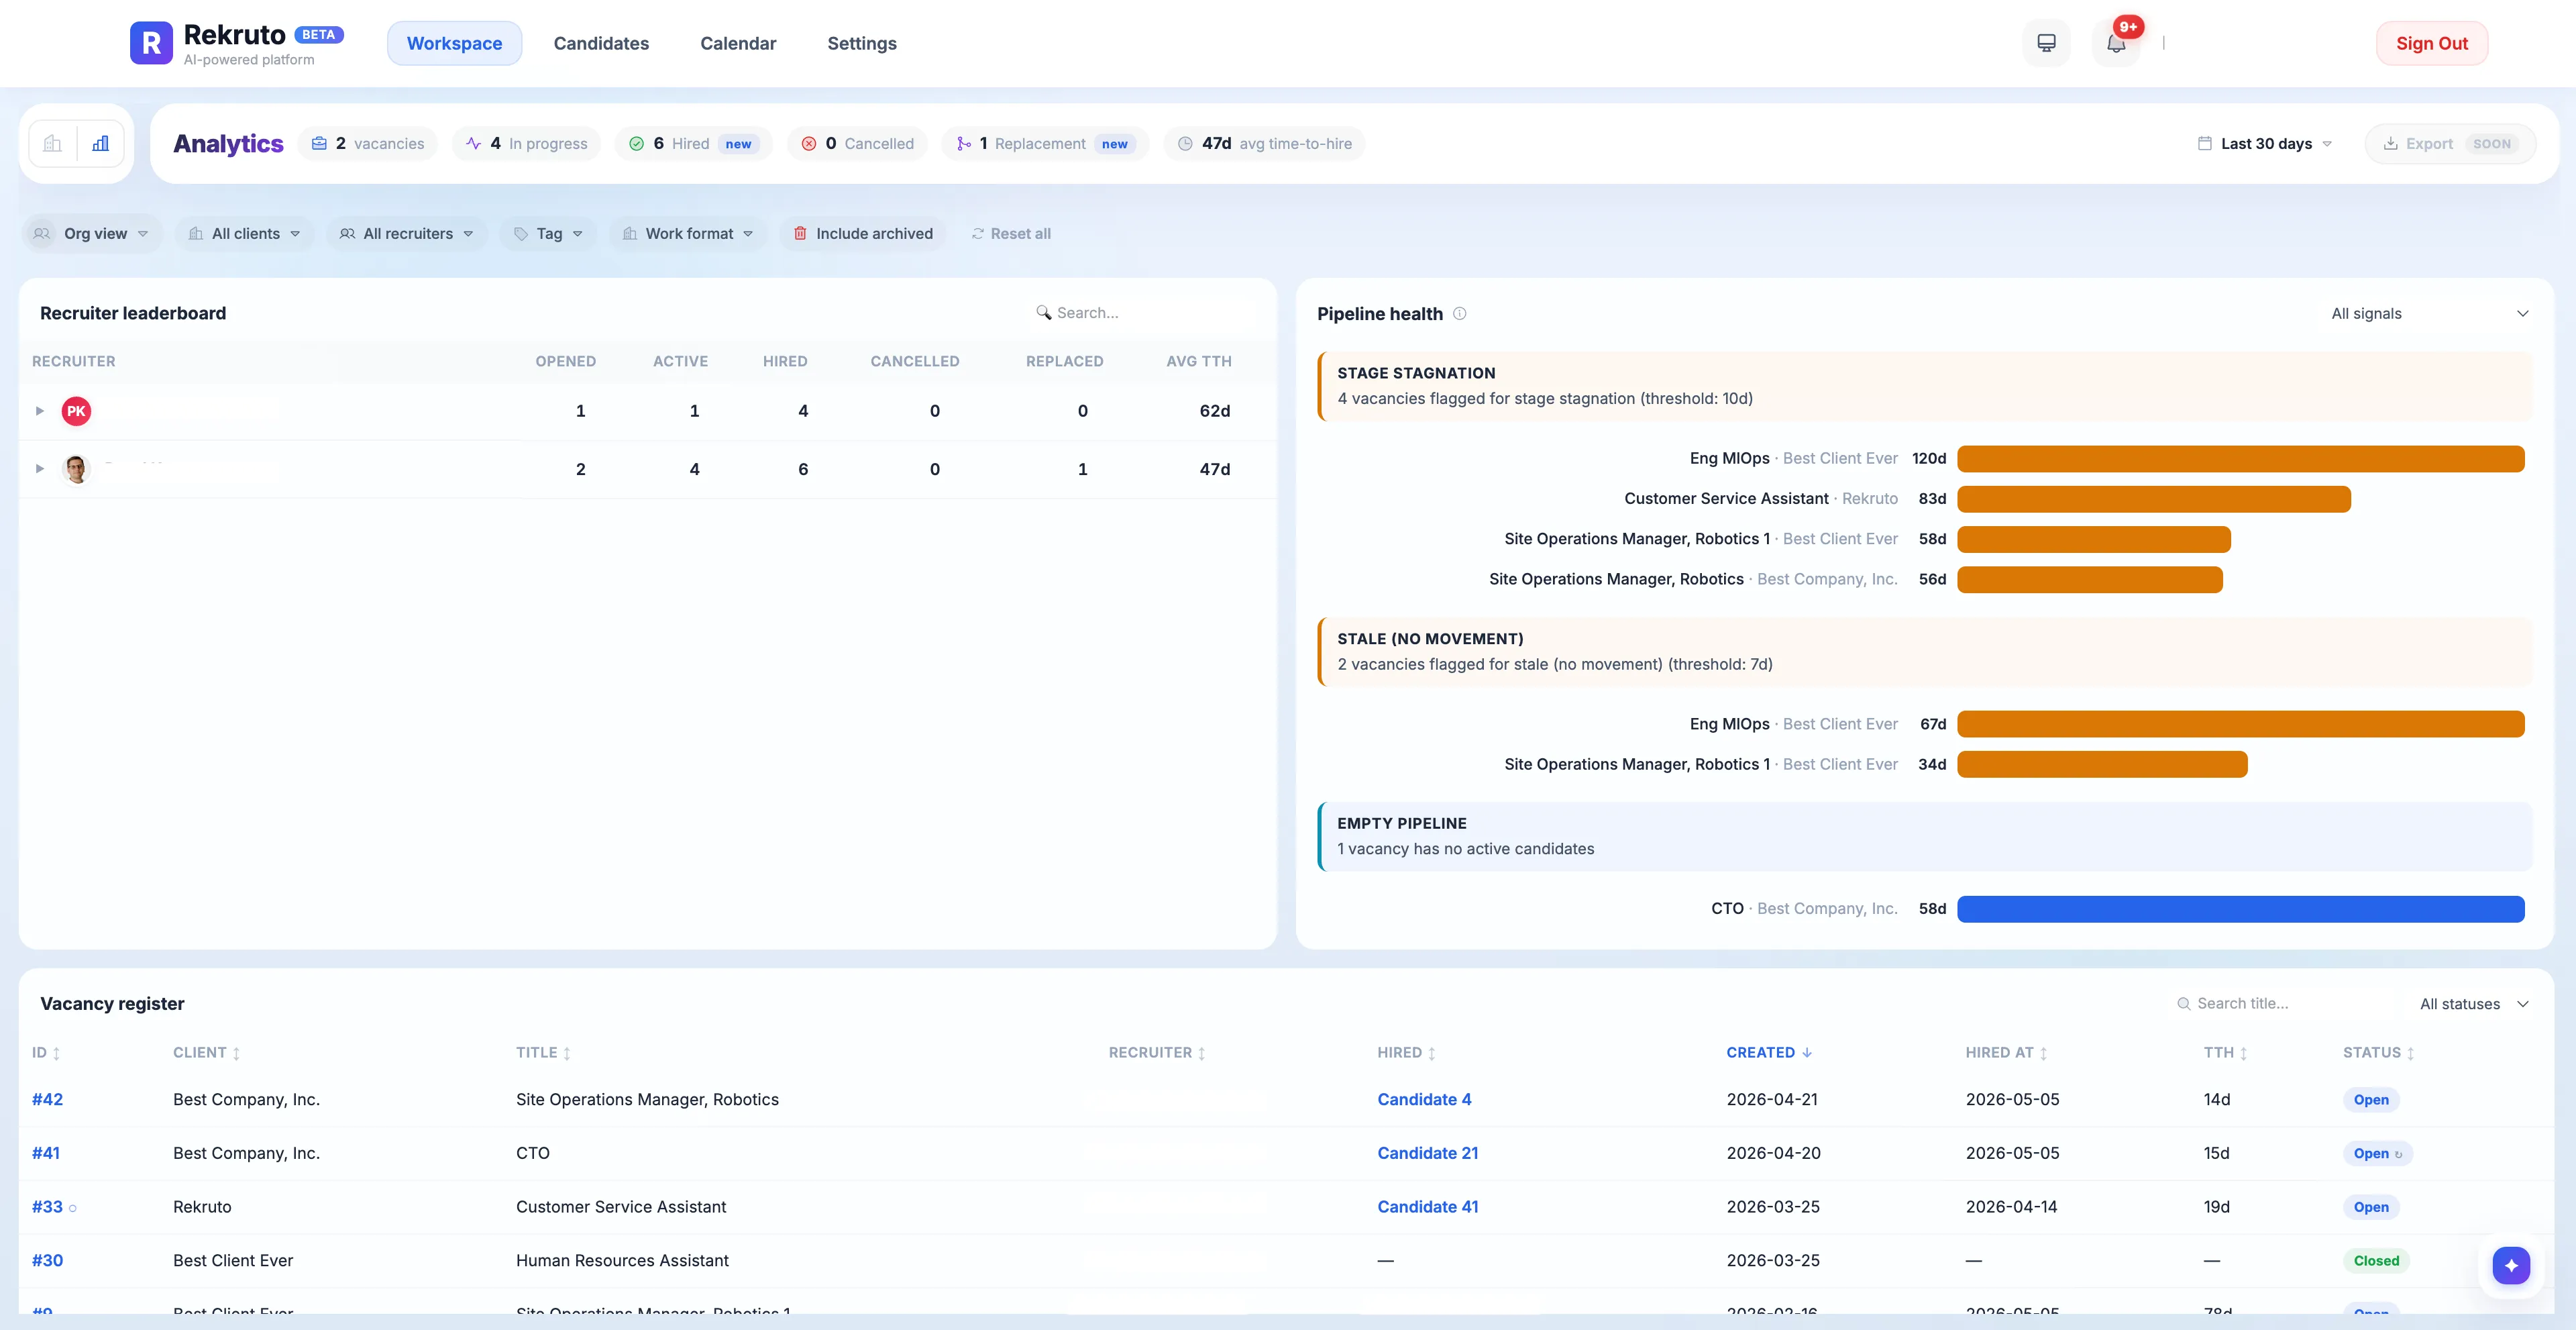Click the Rekruto R logo icon
Viewport: 2576px width, 1330px height.
[x=151, y=43]
